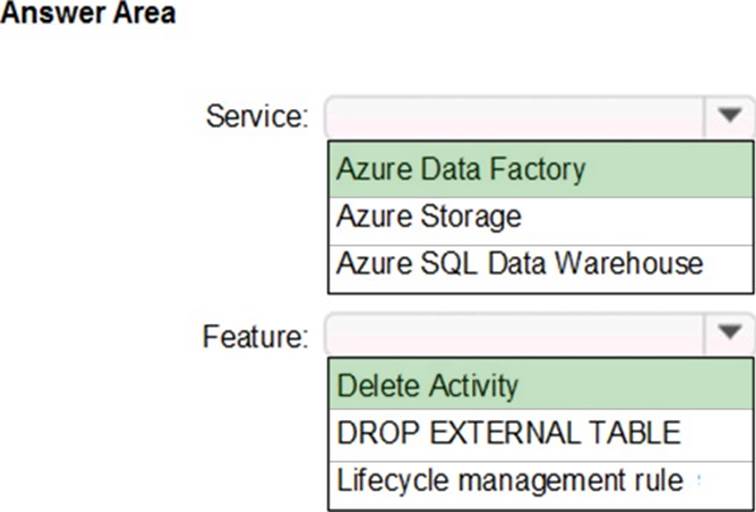
Task: Select Delete Activity as the feature
Action: click(x=428, y=385)
